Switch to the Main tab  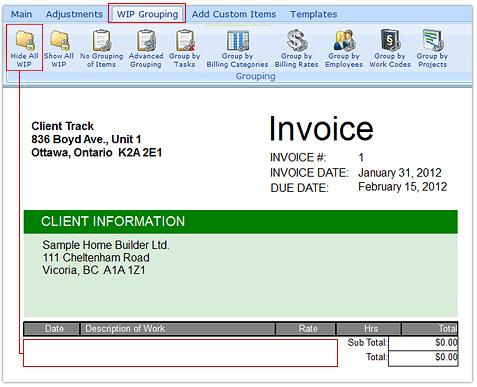[x=21, y=14]
